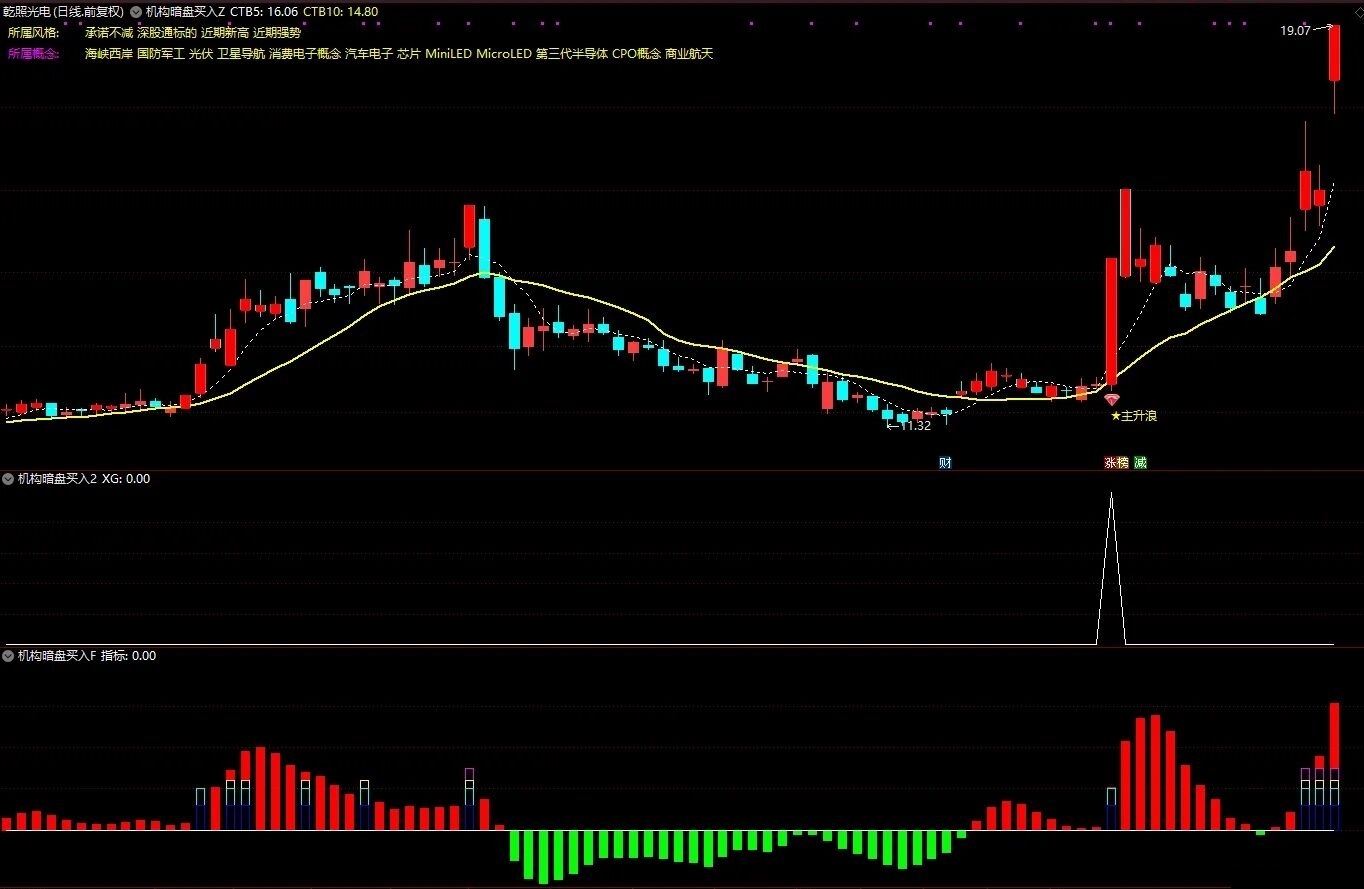Open the 商业航天 concept tag
This screenshot has width=1364, height=889.
point(690,54)
